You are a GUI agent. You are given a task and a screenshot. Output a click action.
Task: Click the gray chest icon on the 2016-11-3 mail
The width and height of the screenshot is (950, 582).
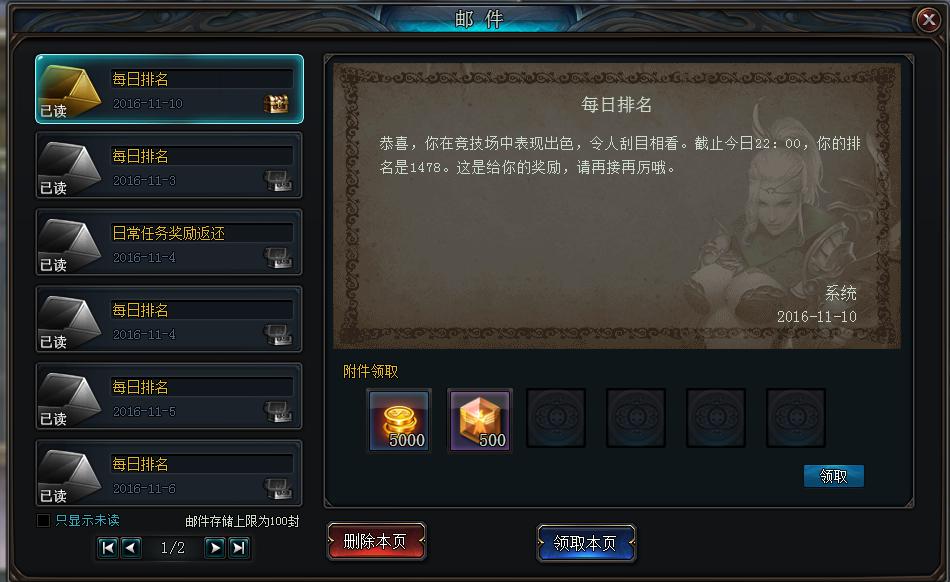click(277, 180)
